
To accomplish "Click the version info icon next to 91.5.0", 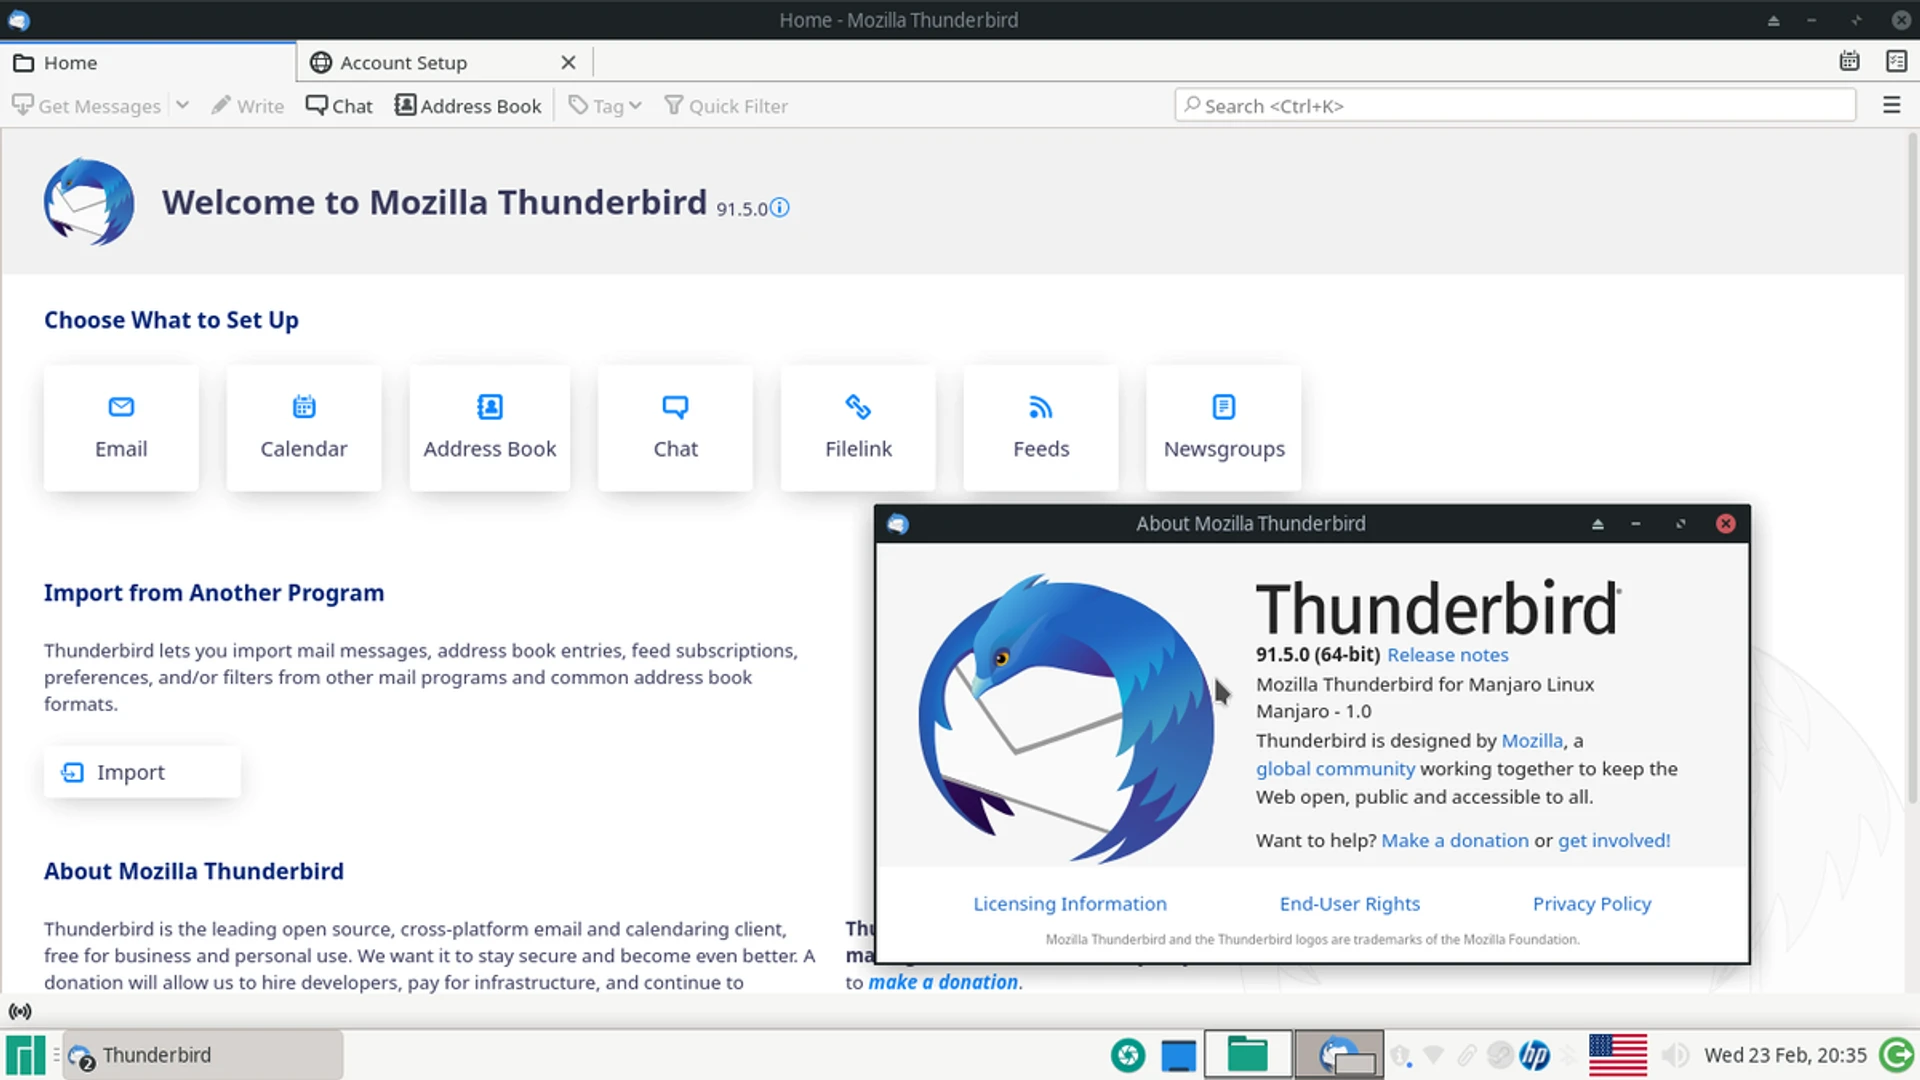I will [x=780, y=207].
